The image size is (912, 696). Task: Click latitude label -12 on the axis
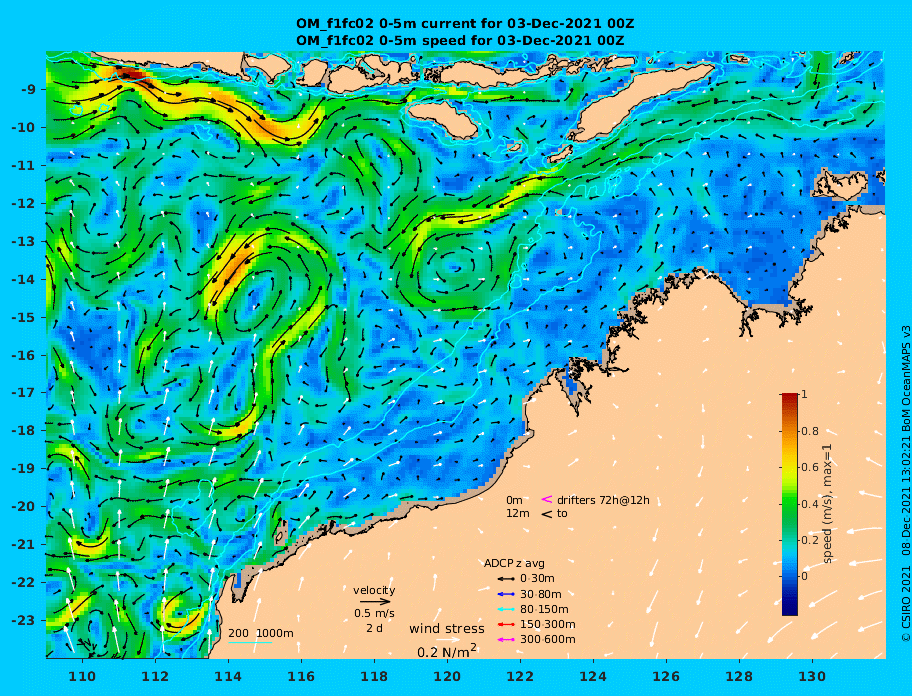coord(23,204)
